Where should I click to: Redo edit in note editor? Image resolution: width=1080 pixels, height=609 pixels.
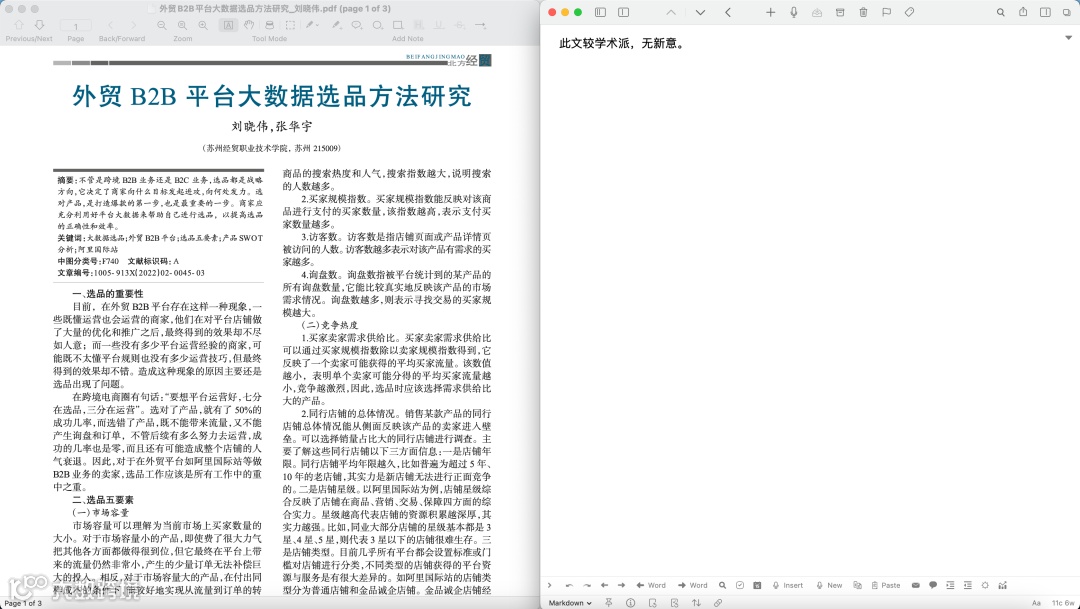point(587,586)
